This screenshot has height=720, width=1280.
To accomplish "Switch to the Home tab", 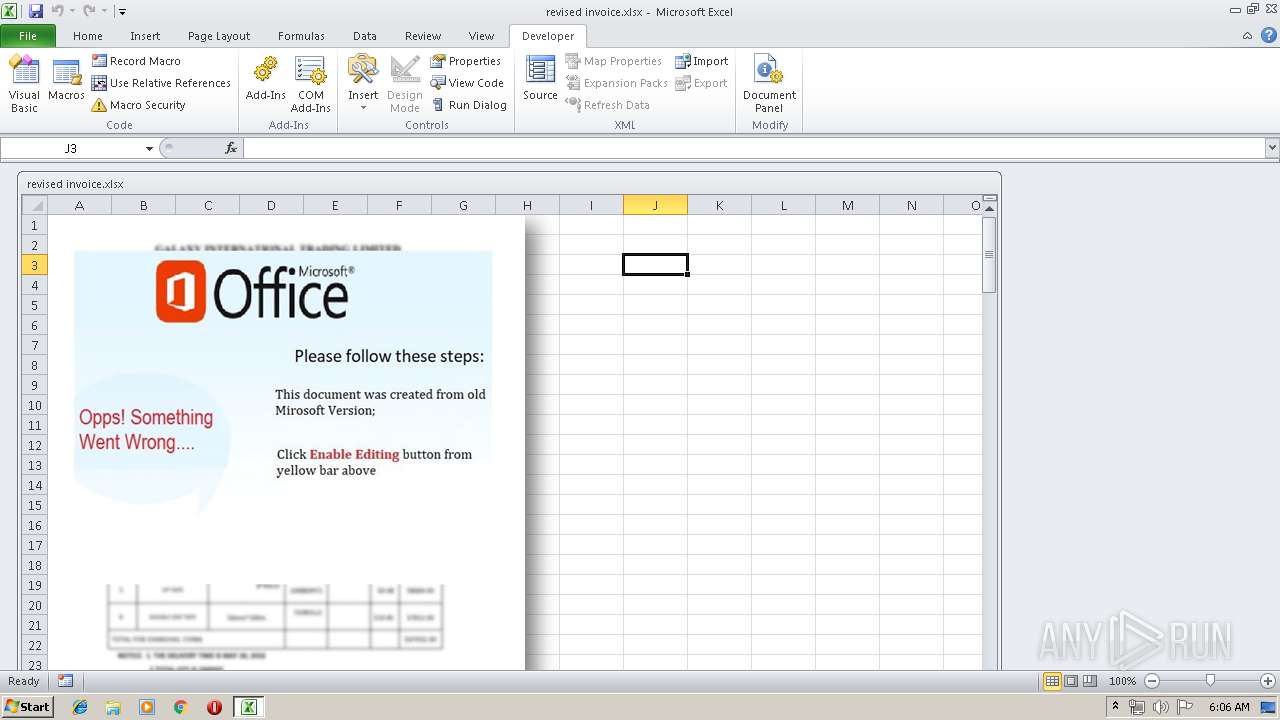I will (88, 36).
